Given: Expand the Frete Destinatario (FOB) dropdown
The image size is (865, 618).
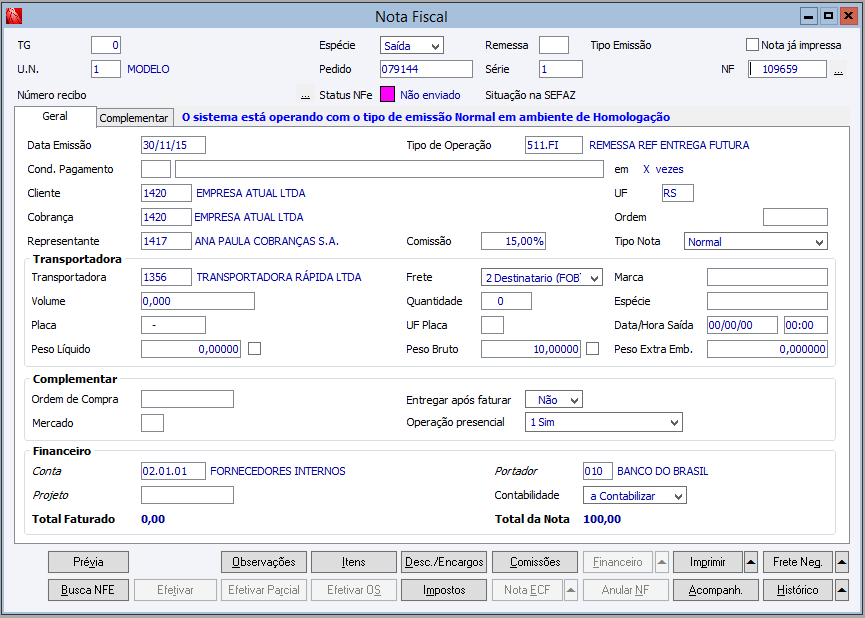Looking at the screenshot, I should tap(542, 278).
